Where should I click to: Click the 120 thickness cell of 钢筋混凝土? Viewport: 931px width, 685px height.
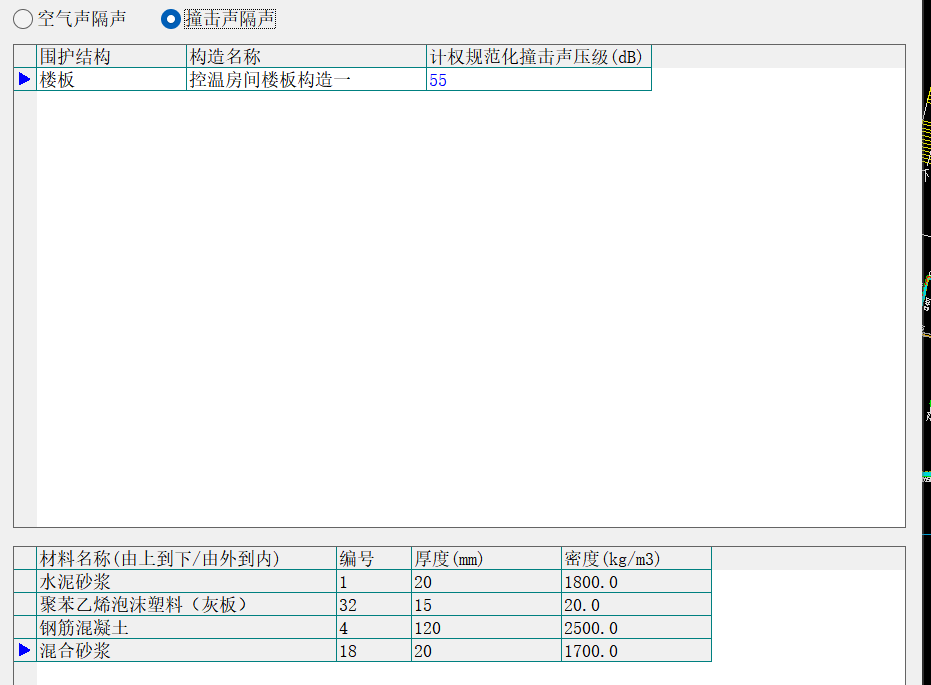[x=486, y=628]
